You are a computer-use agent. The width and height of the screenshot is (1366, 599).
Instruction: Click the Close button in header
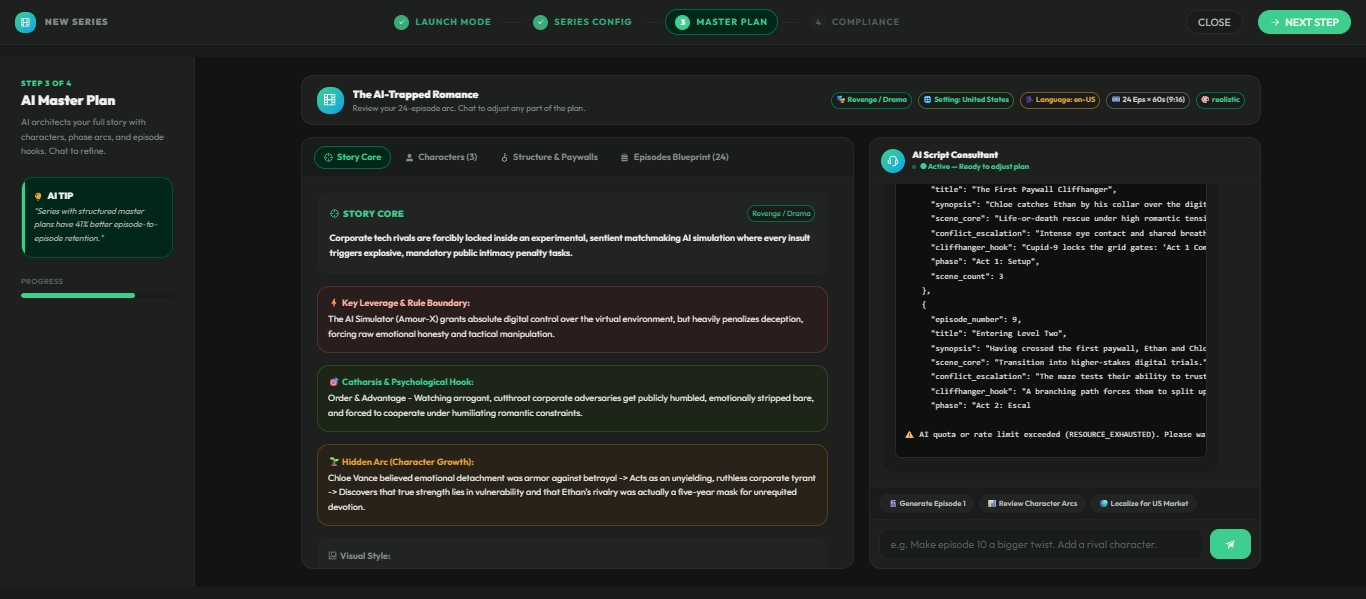click(1214, 22)
